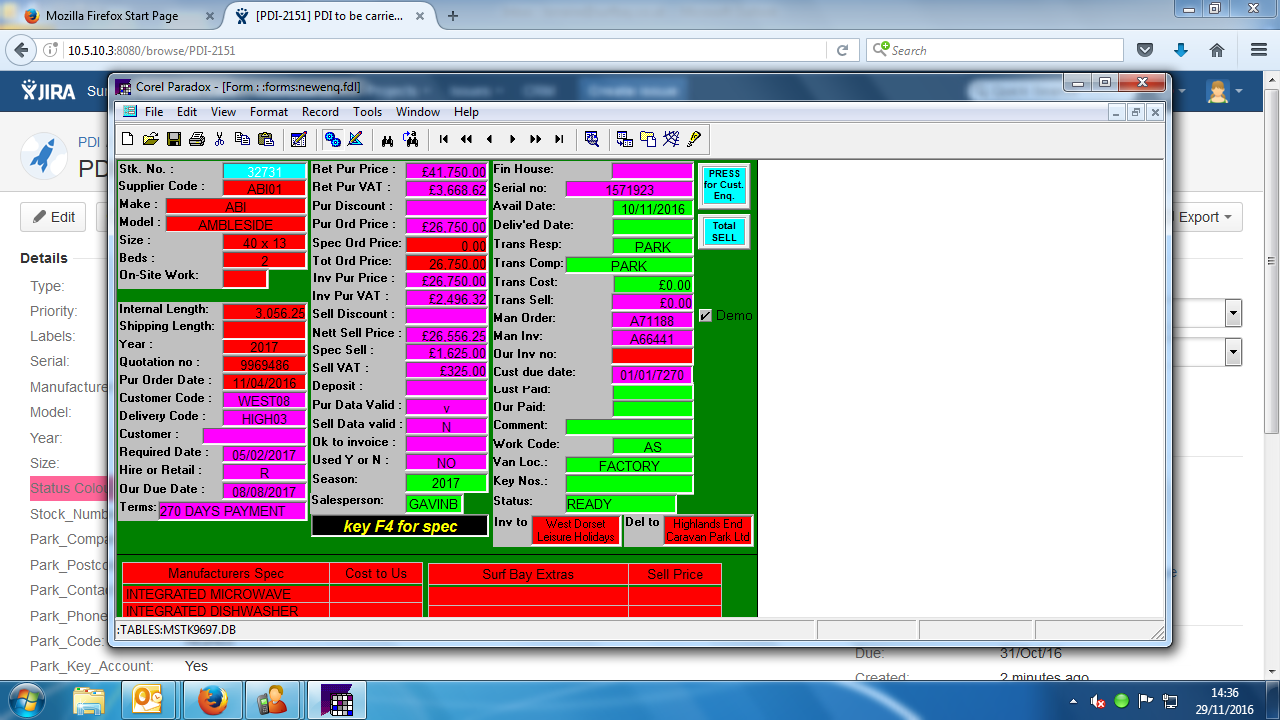Open the Tools menu in Paradox
This screenshot has width=1280, height=720.
(367, 112)
